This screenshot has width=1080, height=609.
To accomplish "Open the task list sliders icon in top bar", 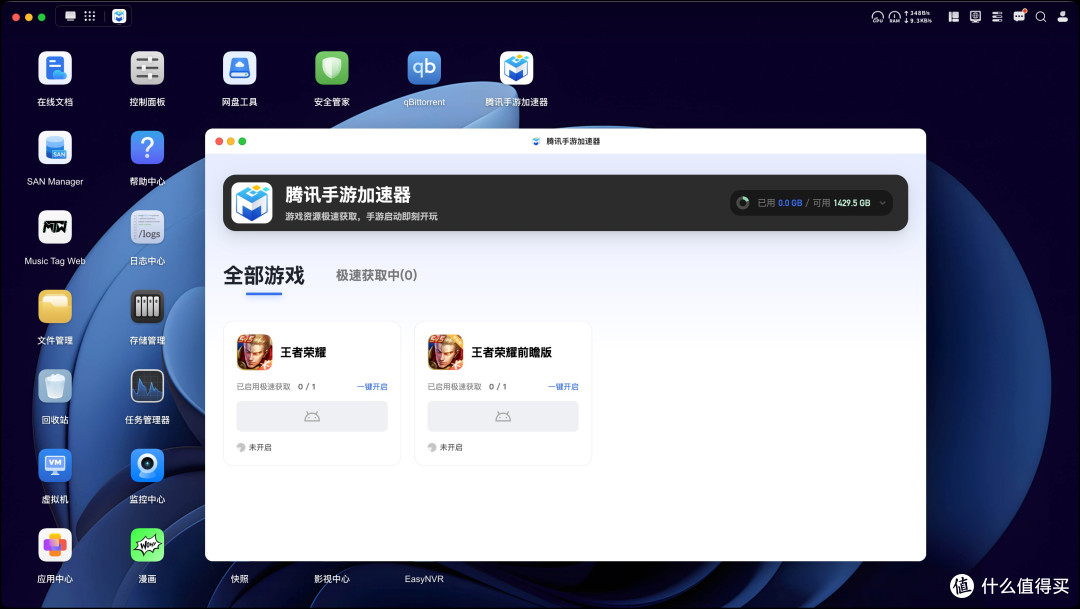I will coord(997,17).
